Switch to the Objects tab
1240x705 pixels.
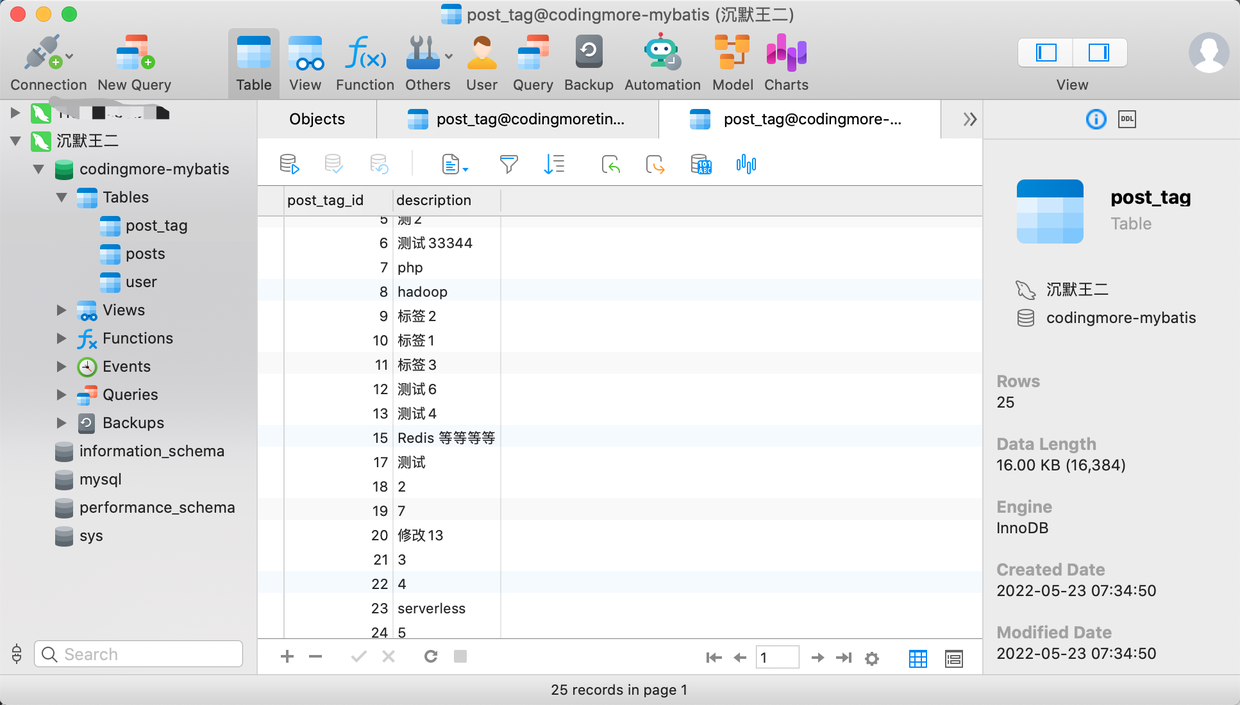[317, 119]
